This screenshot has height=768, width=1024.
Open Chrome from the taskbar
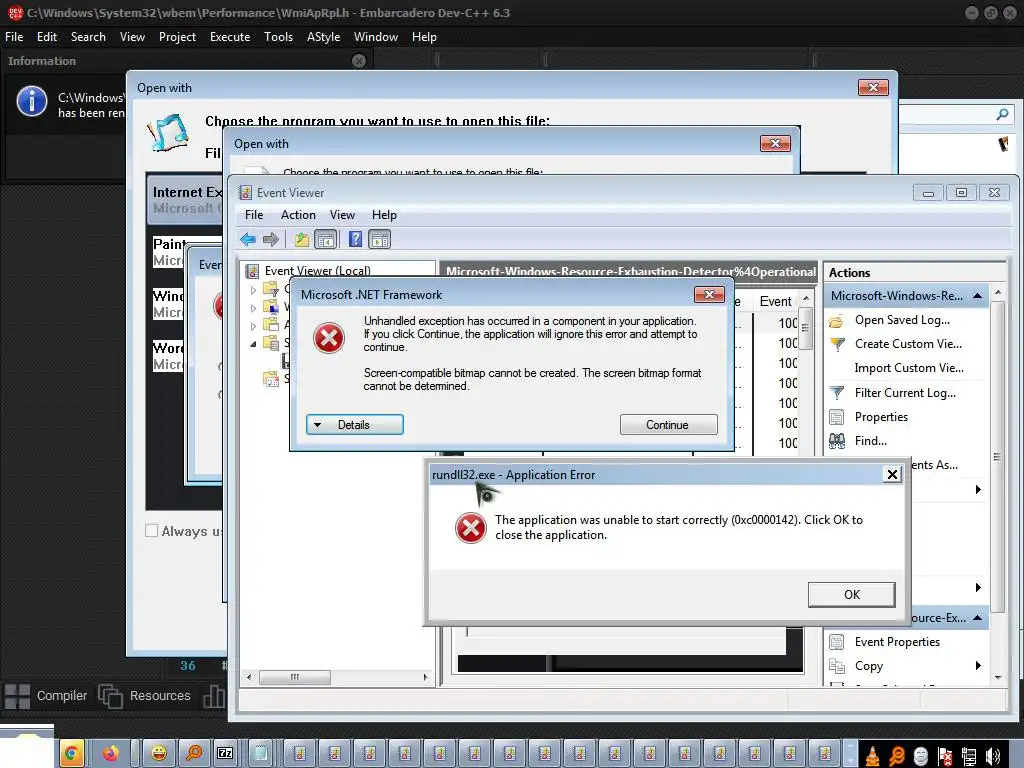pos(71,754)
